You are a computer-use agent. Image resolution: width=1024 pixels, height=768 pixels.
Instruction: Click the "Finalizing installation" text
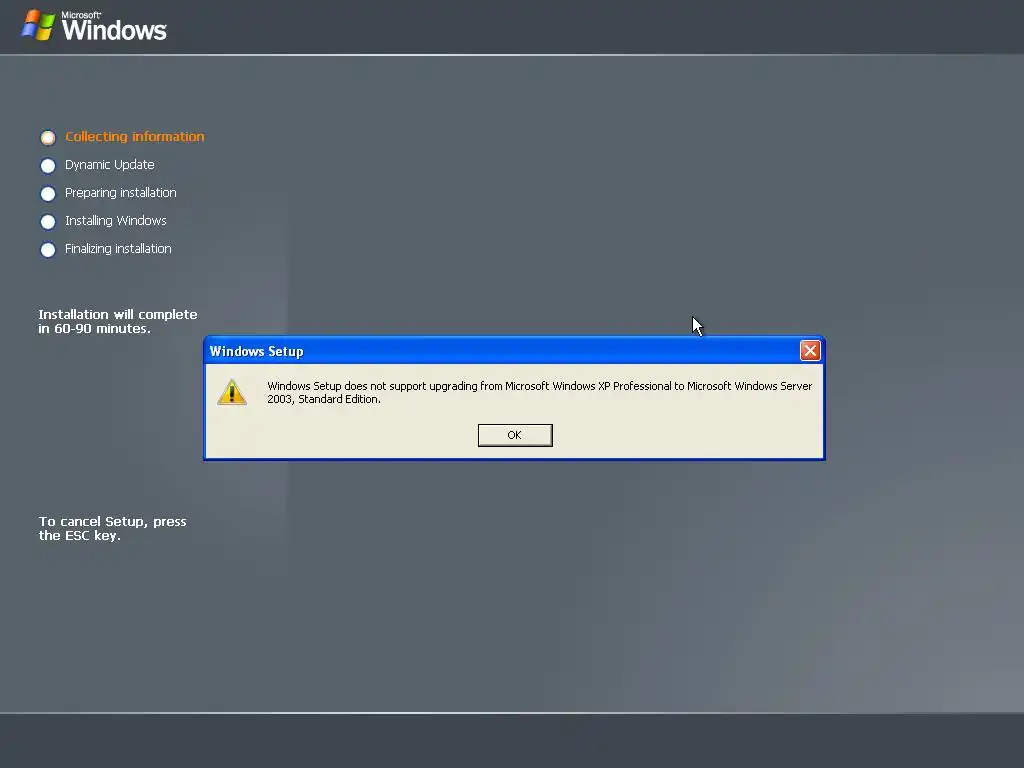[x=118, y=249]
